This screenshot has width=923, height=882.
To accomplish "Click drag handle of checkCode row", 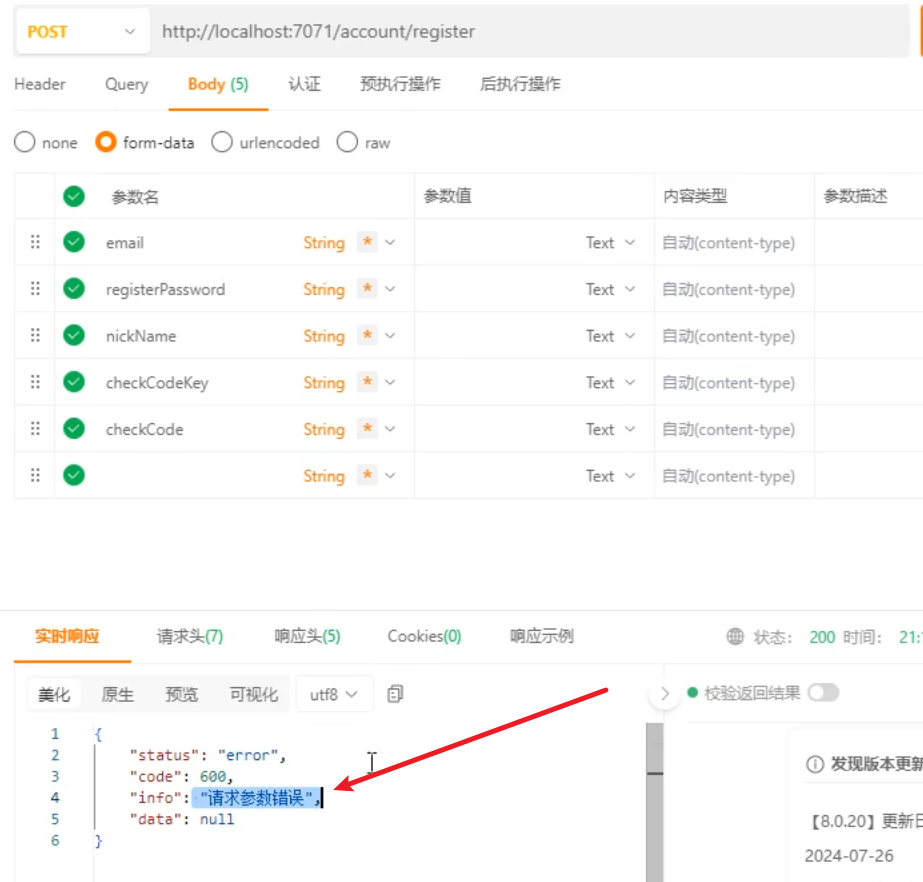I will point(35,429).
